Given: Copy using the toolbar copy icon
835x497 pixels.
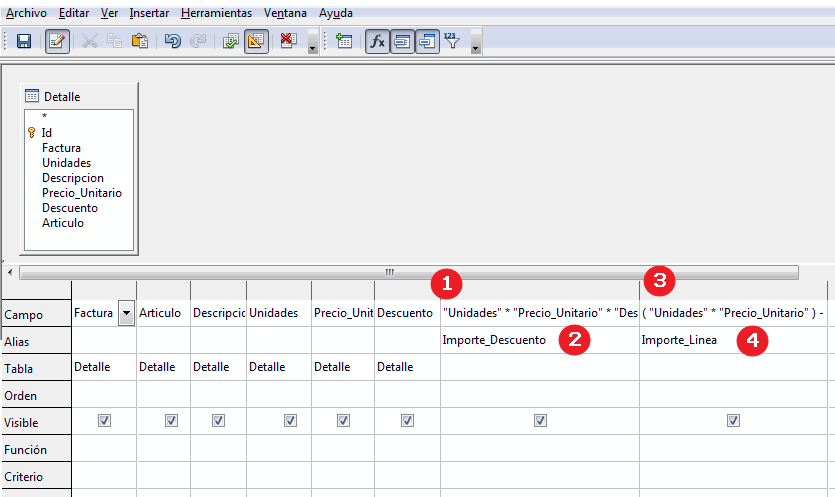Looking at the screenshot, I should (114, 41).
